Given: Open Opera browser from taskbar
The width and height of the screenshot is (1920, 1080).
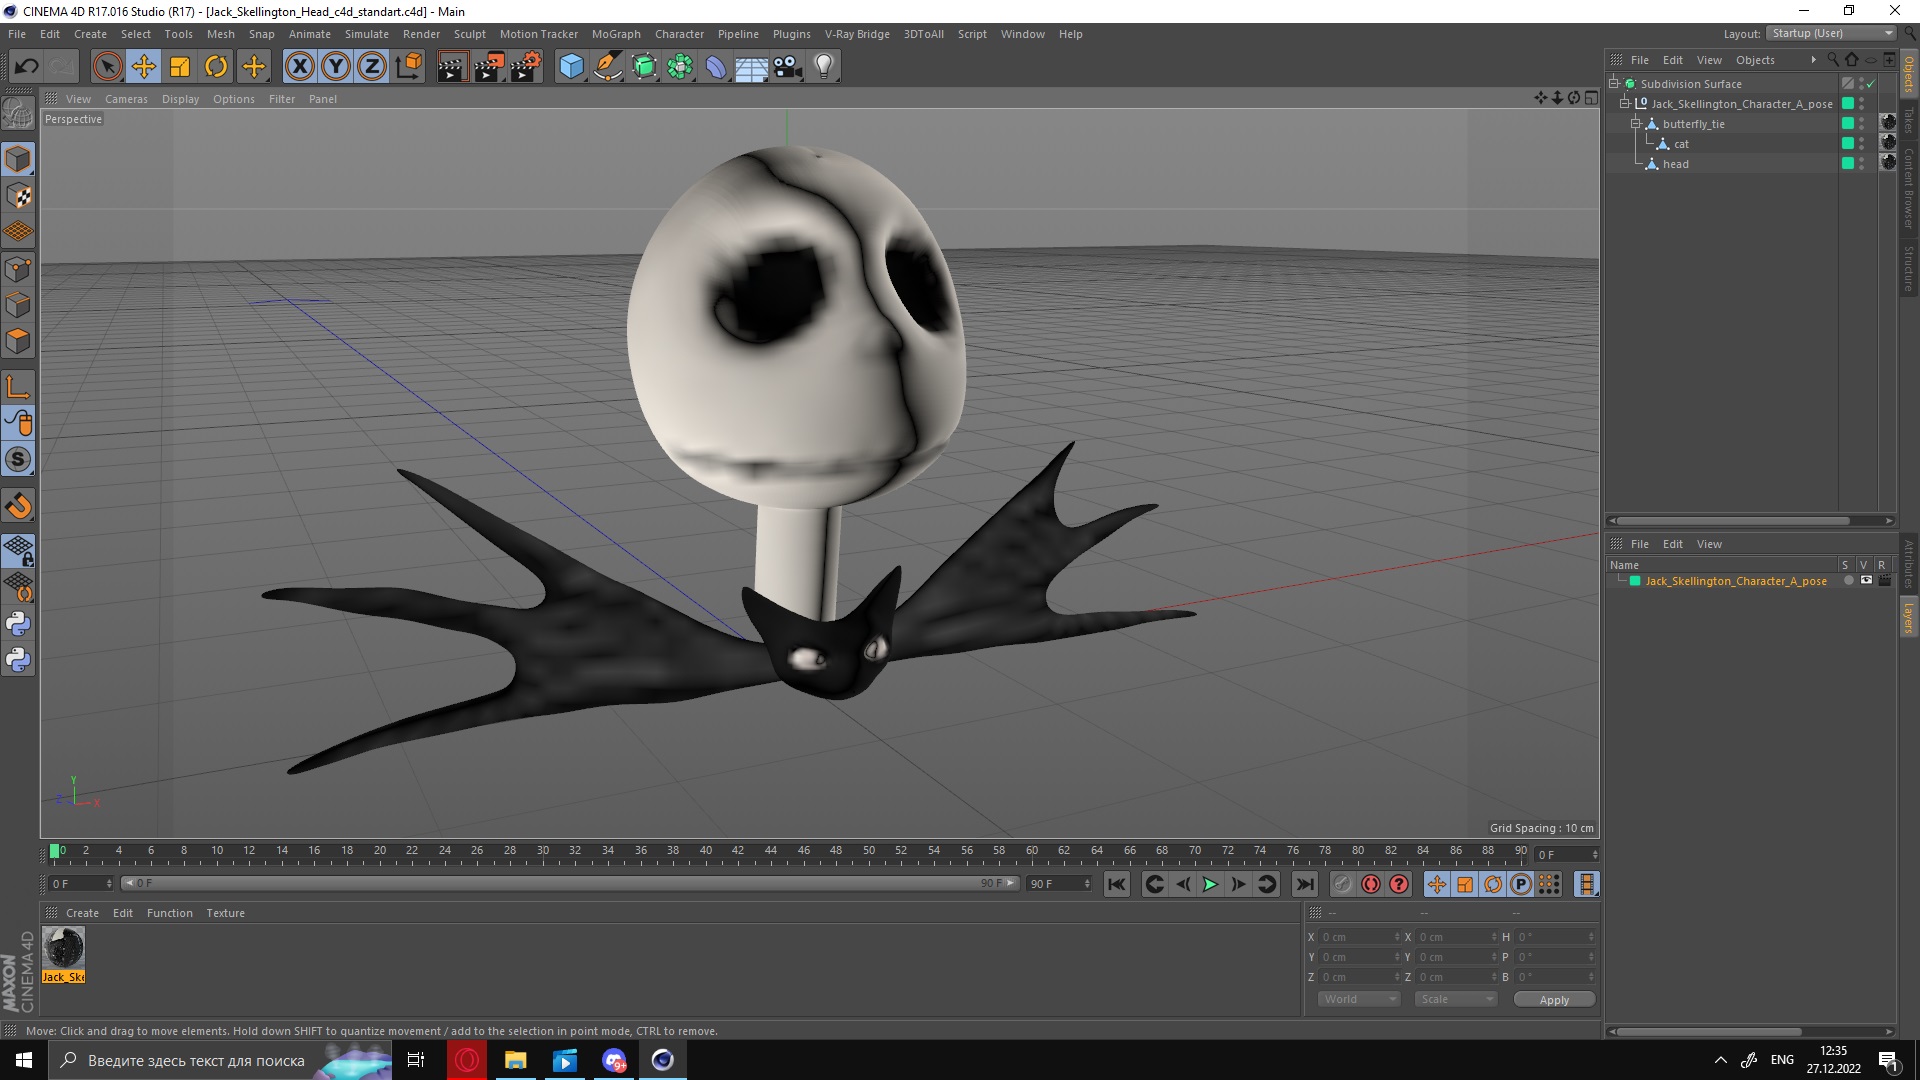Looking at the screenshot, I should coord(466,1060).
